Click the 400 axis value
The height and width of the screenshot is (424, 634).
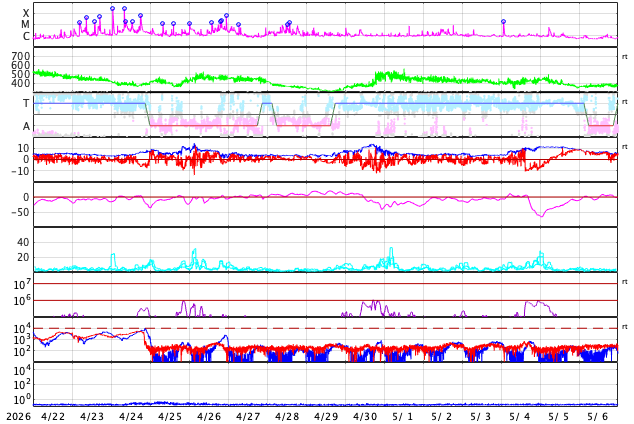tap(21, 83)
